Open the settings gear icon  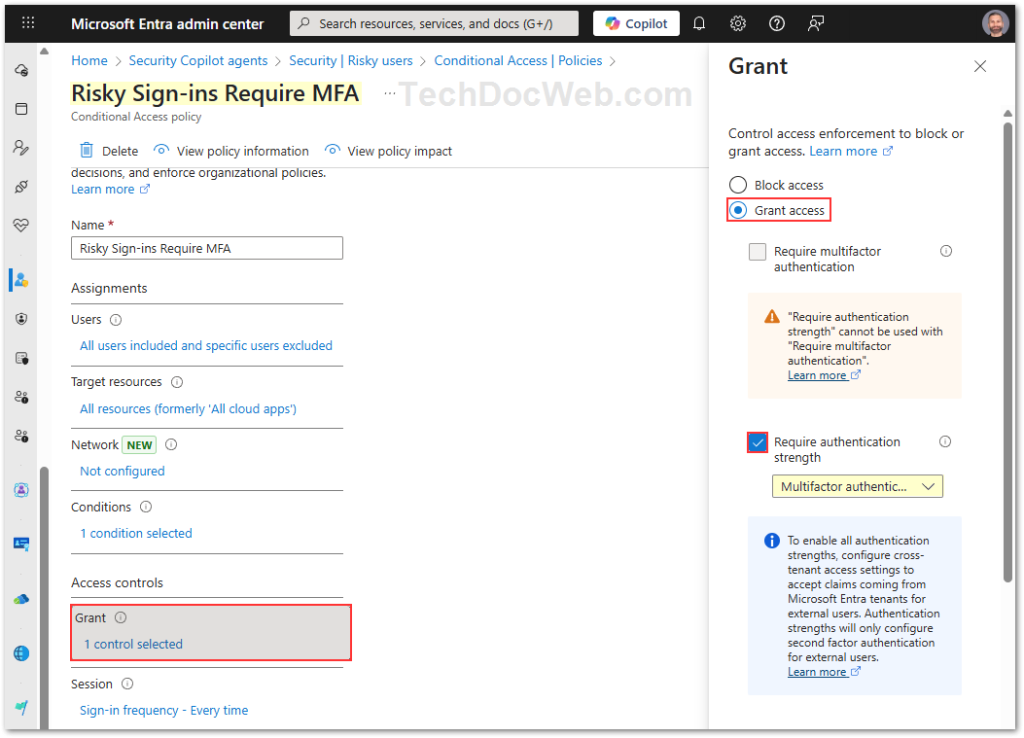click(x=738, y=23)
